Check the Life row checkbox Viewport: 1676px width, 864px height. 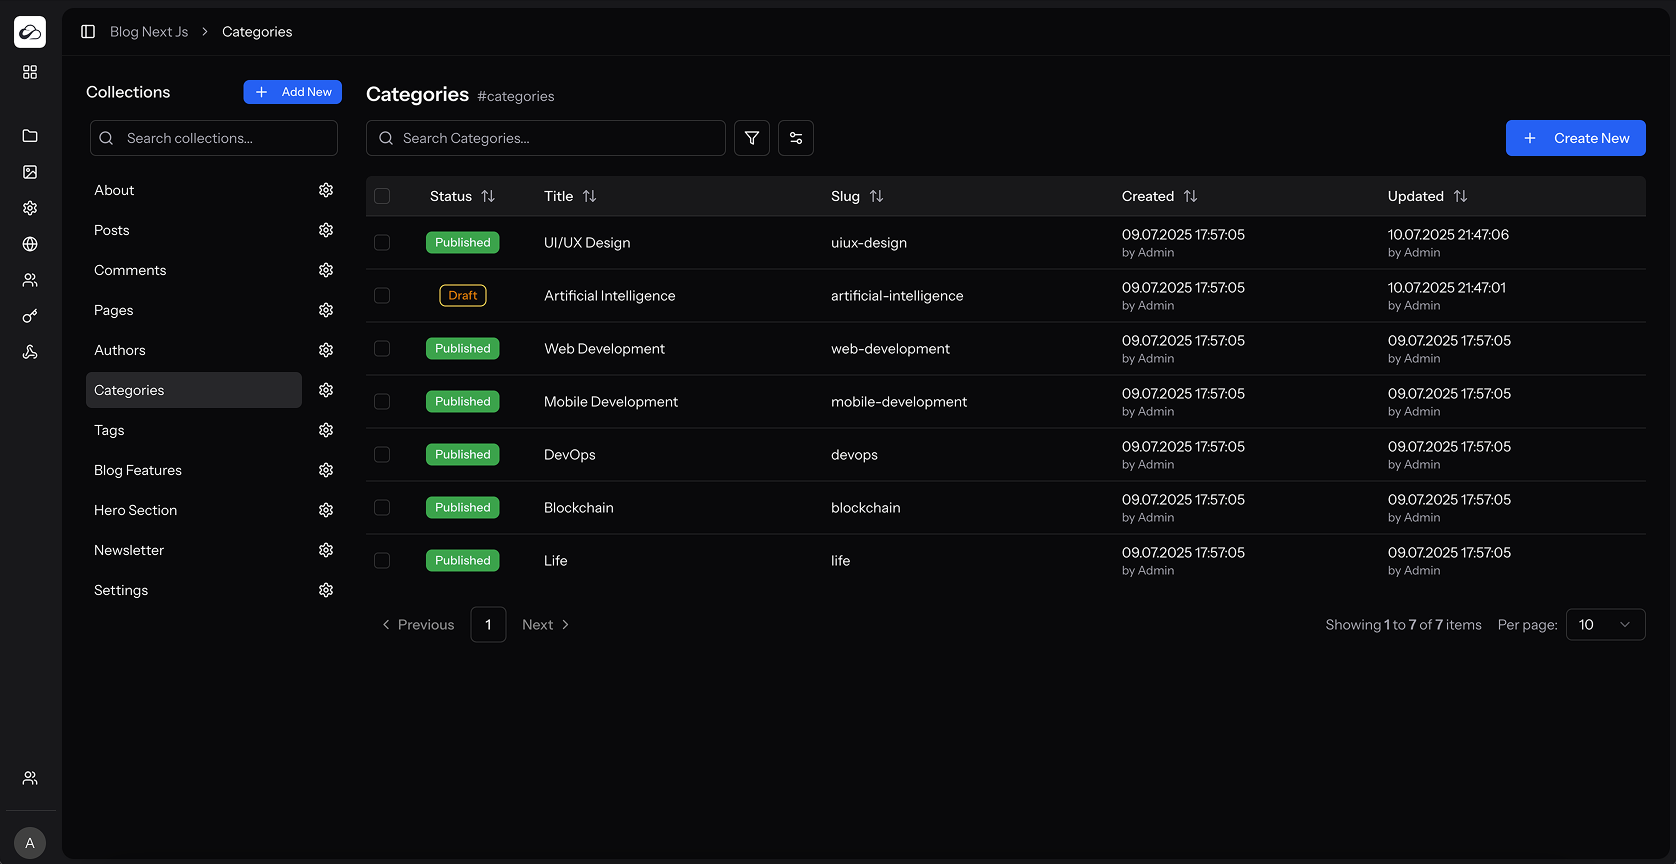[382, 560]
